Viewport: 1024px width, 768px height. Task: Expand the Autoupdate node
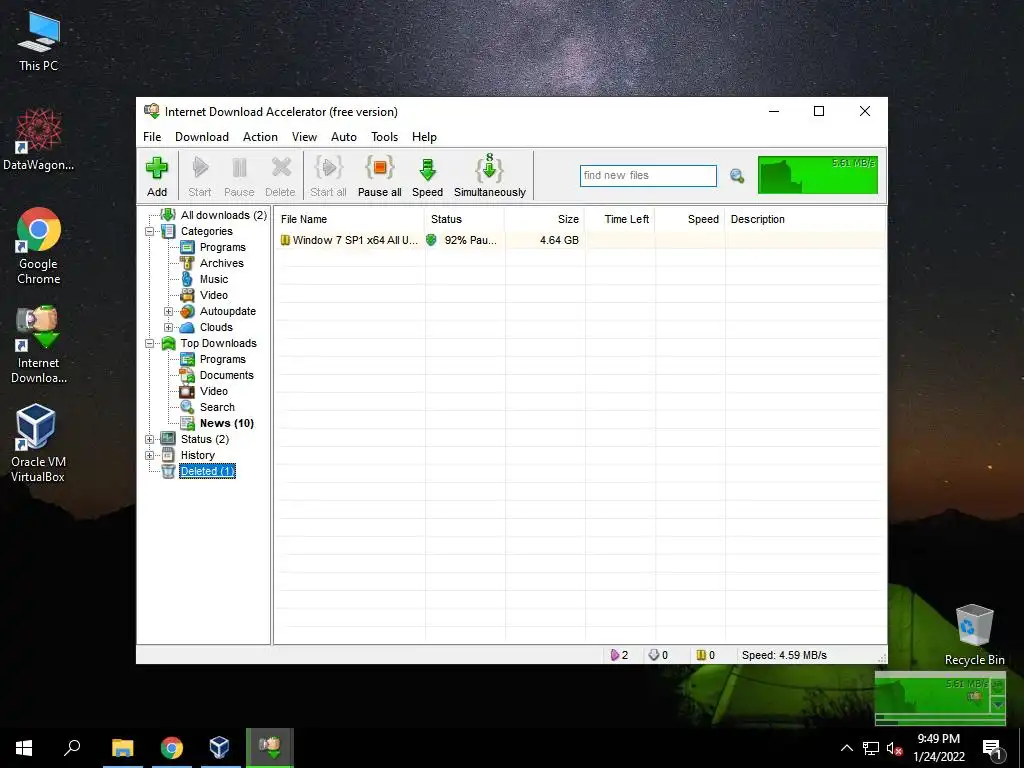click(x=168, y=312)
